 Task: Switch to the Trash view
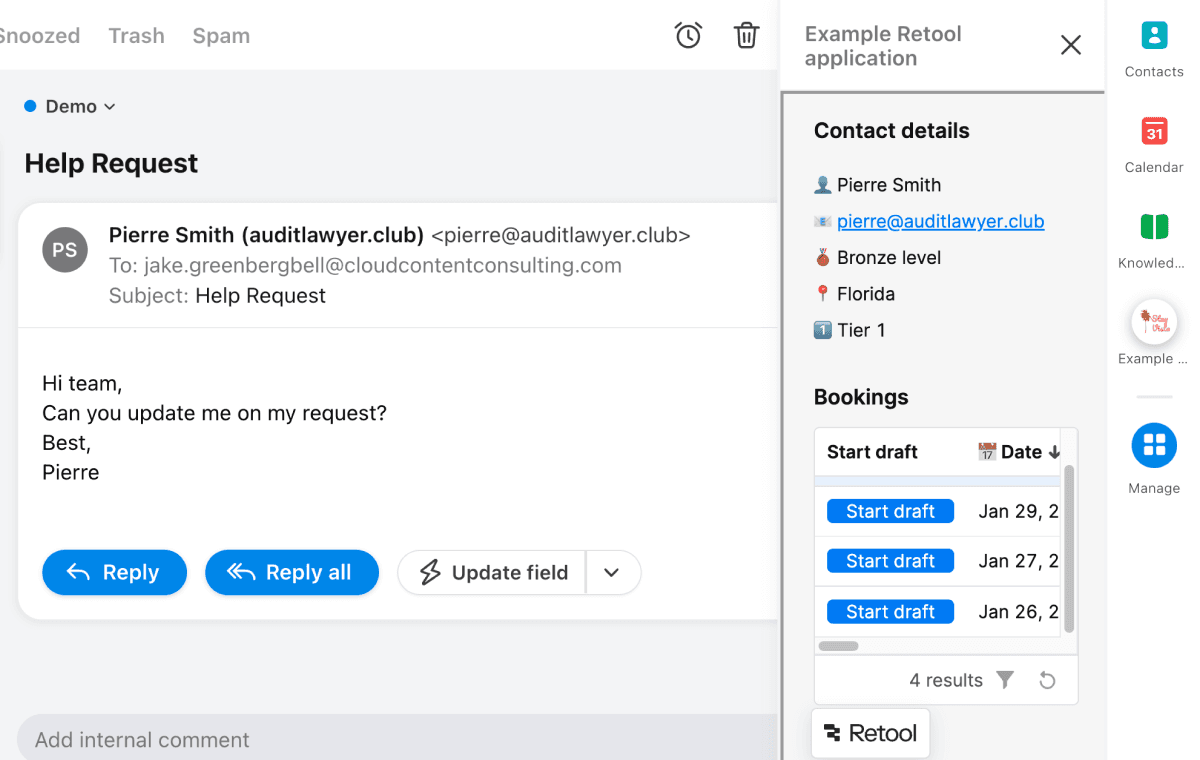(136, 35)
